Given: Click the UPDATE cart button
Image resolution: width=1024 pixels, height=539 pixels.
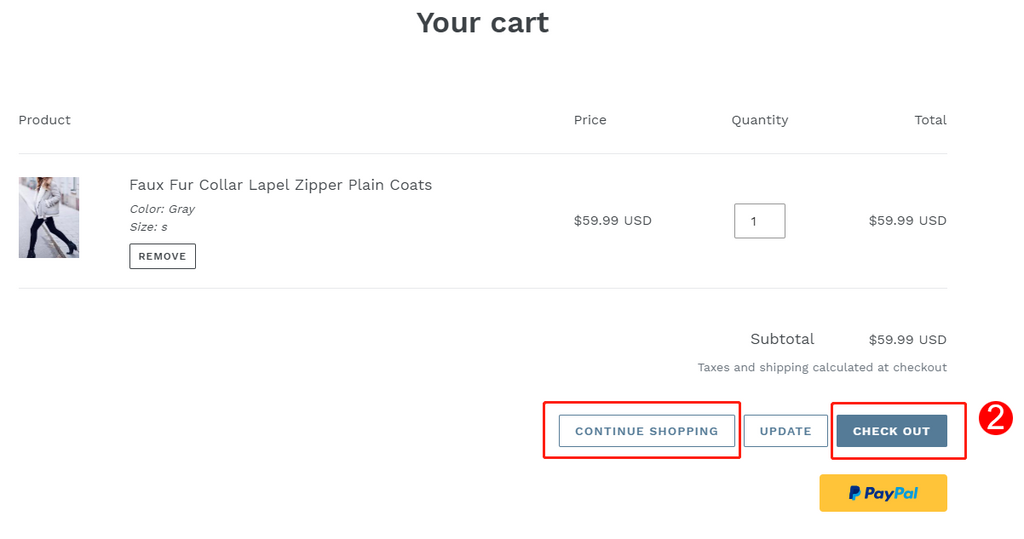Looking at the screenshot, I should click(x=786, y=431).
